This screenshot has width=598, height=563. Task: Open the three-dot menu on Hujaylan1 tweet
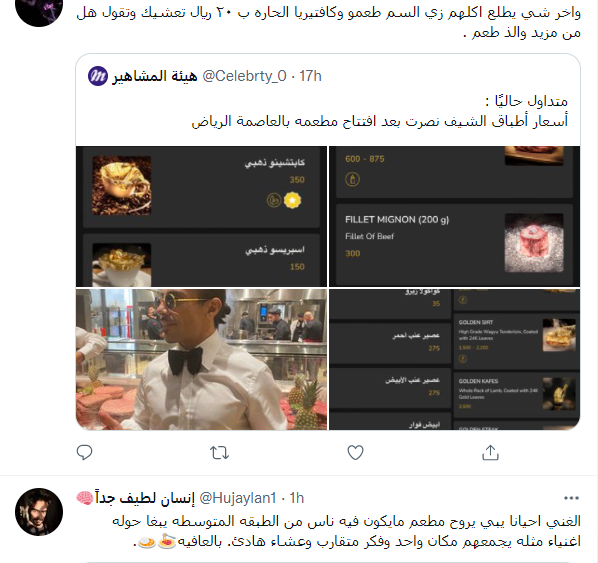571,498
